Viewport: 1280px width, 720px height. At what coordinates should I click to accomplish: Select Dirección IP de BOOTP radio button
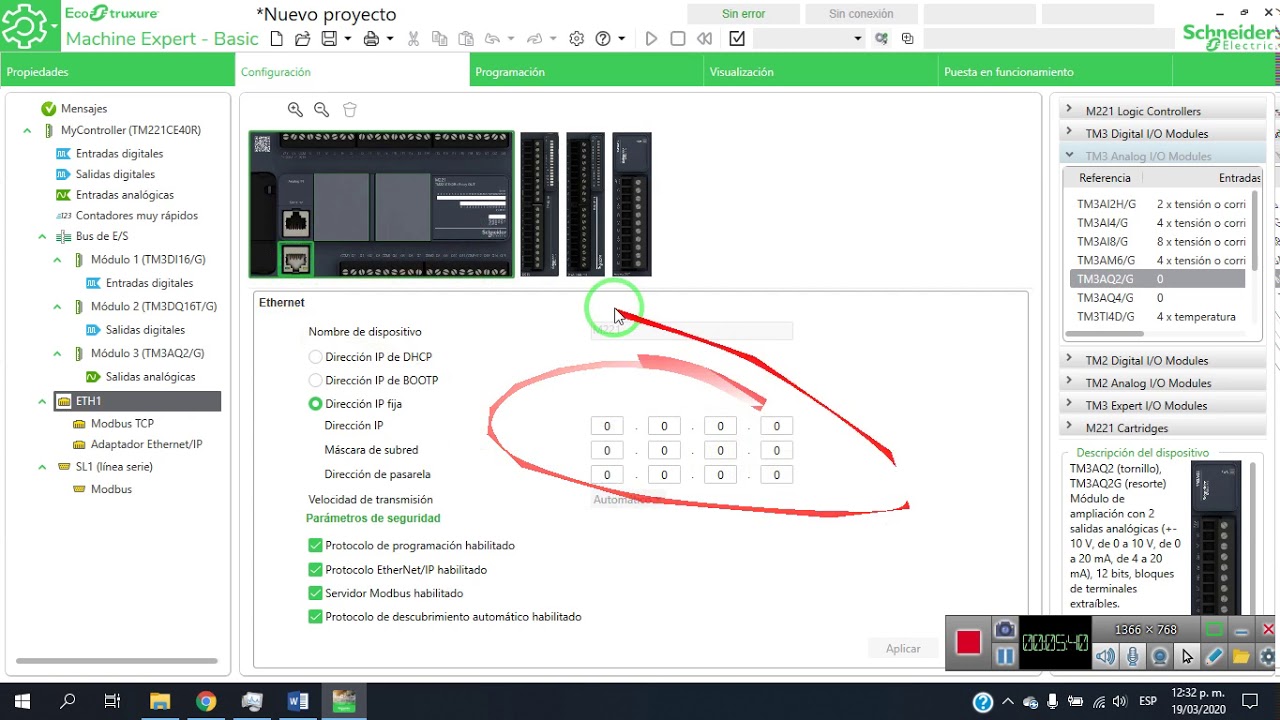pos(316,381)
